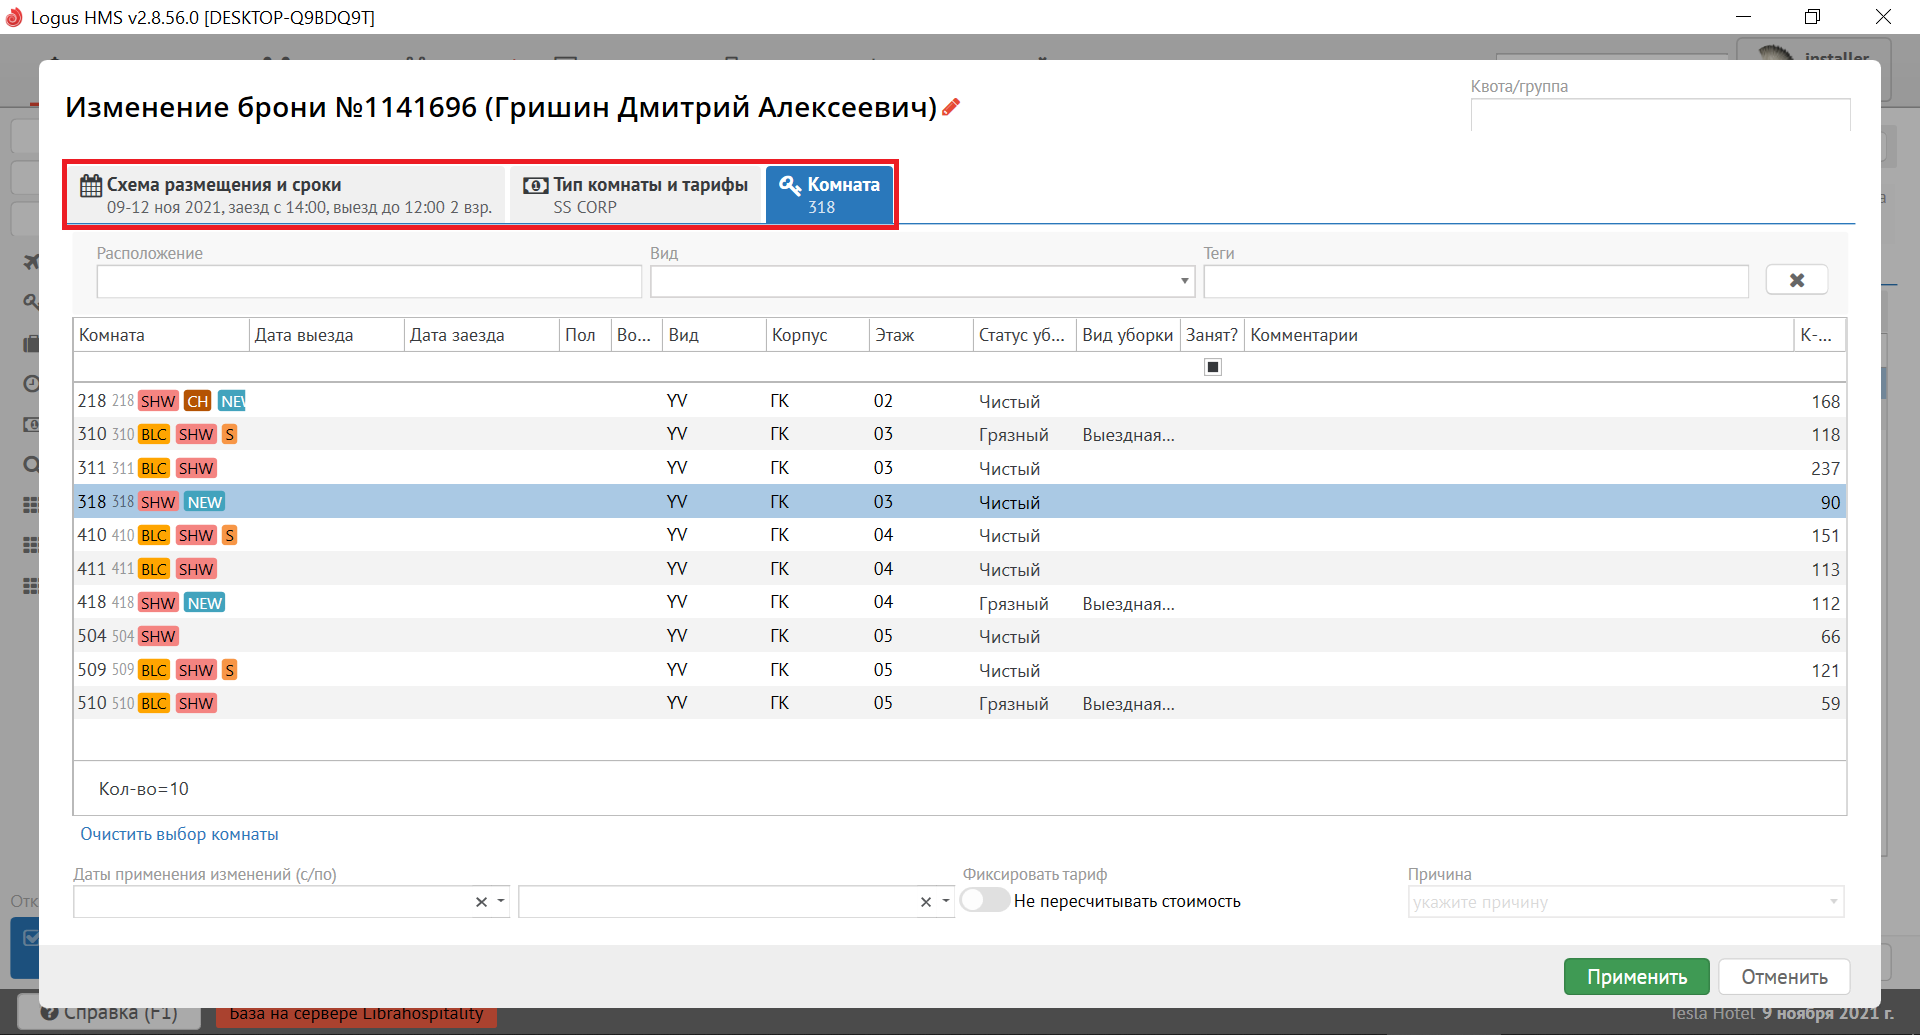Open the Причина dropdown list
The height and width of the screenshot is (1035, 1920).
click(x=1833, y=902)
